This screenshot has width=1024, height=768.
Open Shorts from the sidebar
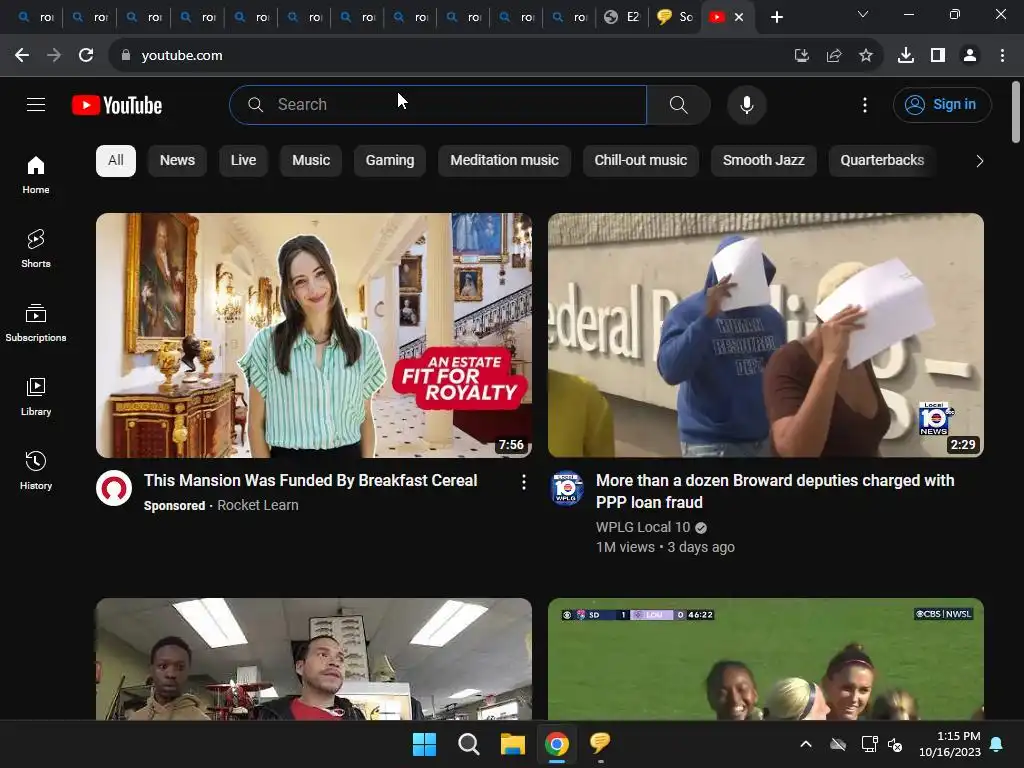(x=36, y=249)
